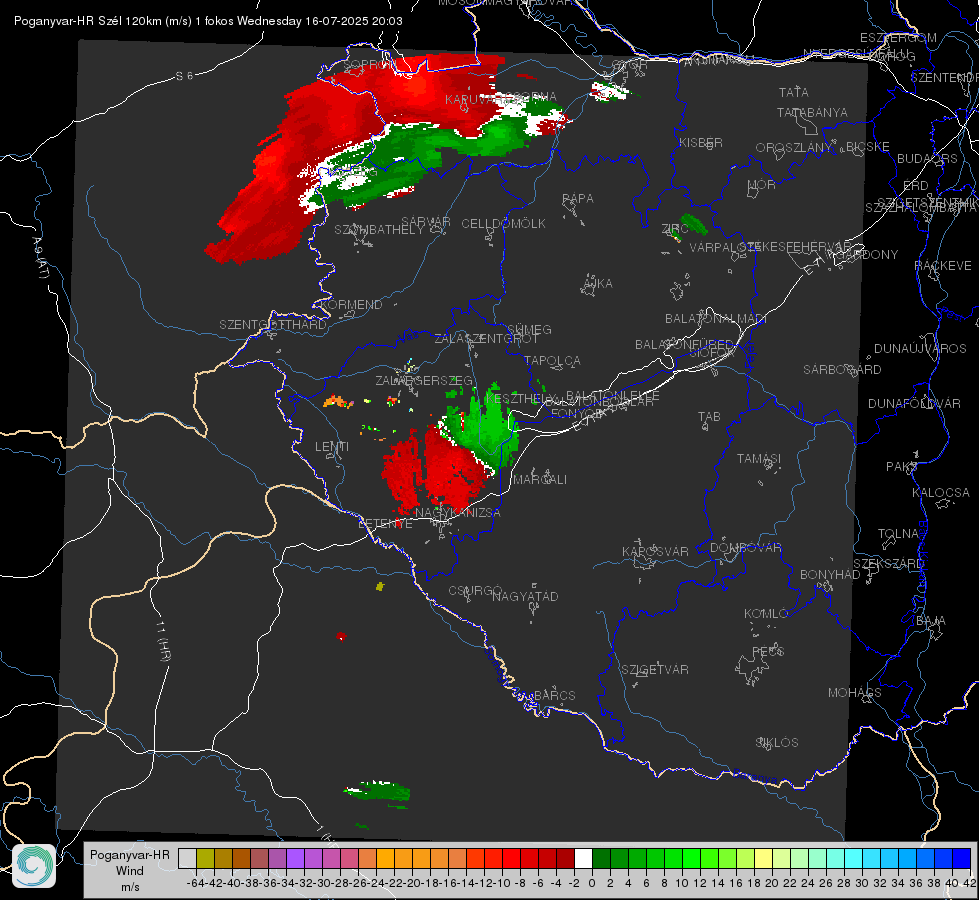979x900 pixels.
Task: Click the PAPA city label
Action: (578, 198)
